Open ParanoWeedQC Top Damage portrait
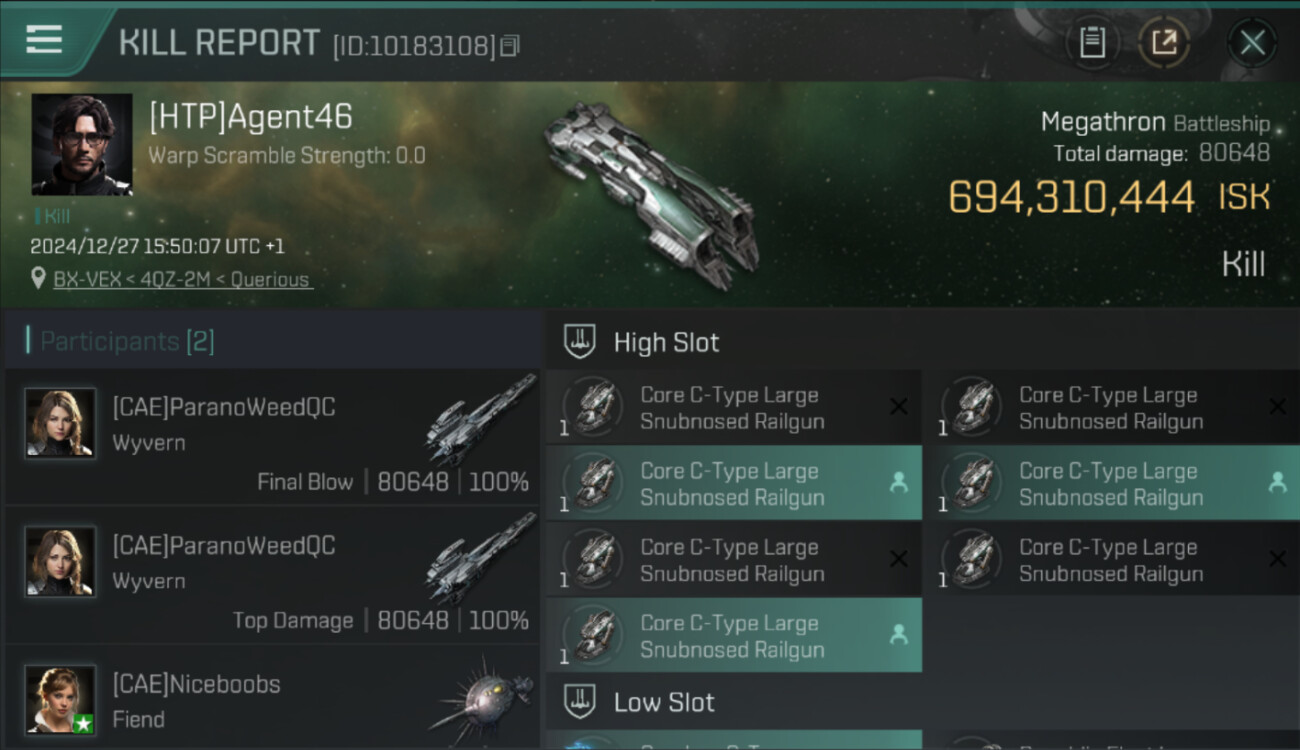This screenshot has height=750, width=1300. [61, 562]
